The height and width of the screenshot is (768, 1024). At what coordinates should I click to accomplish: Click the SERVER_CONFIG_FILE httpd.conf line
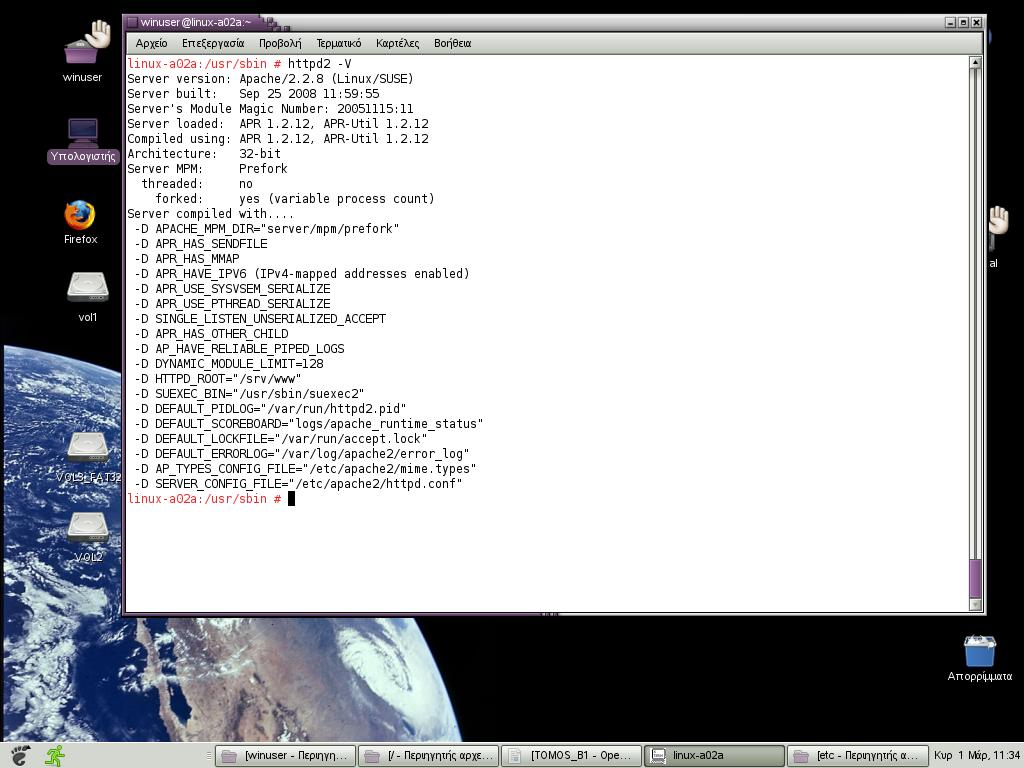pos(298,485)
